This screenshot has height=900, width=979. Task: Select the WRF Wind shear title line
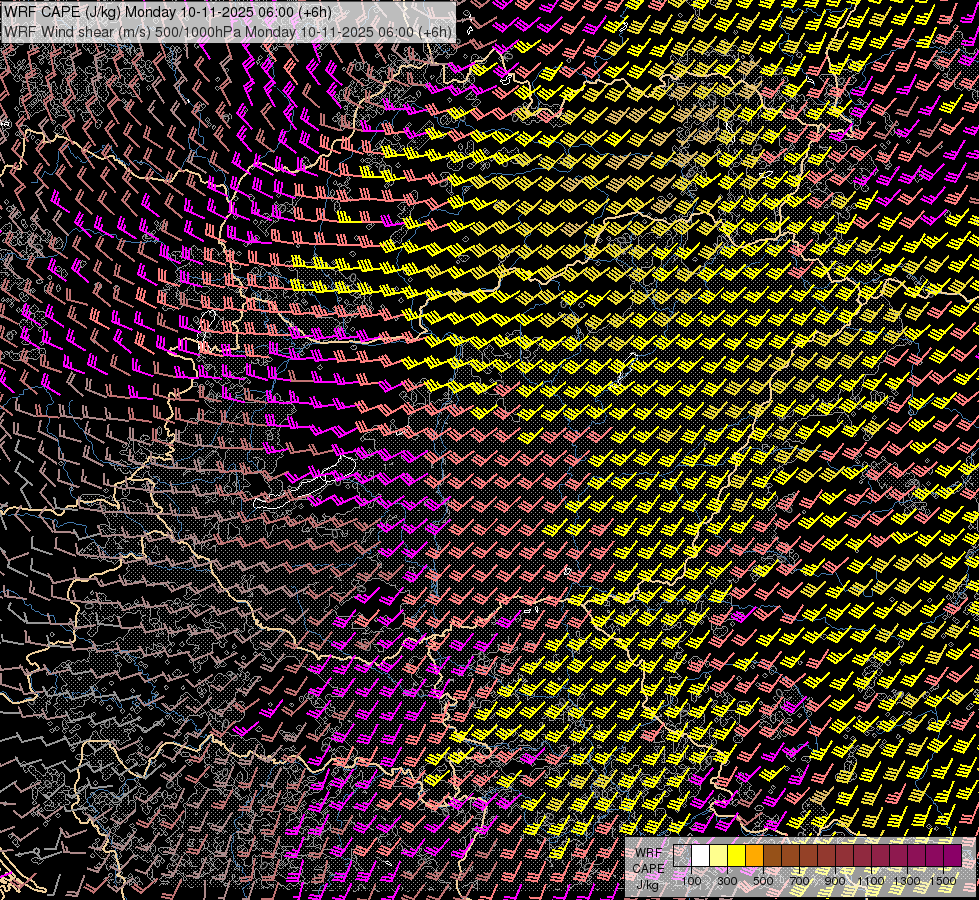pyautogui.click(x=228, y=31)
